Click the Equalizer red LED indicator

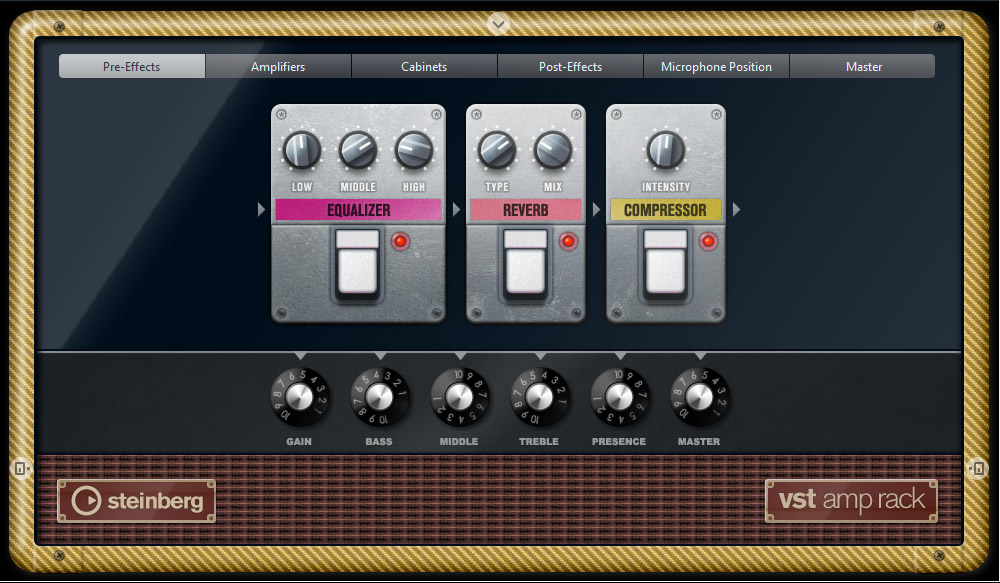point(401,241)
